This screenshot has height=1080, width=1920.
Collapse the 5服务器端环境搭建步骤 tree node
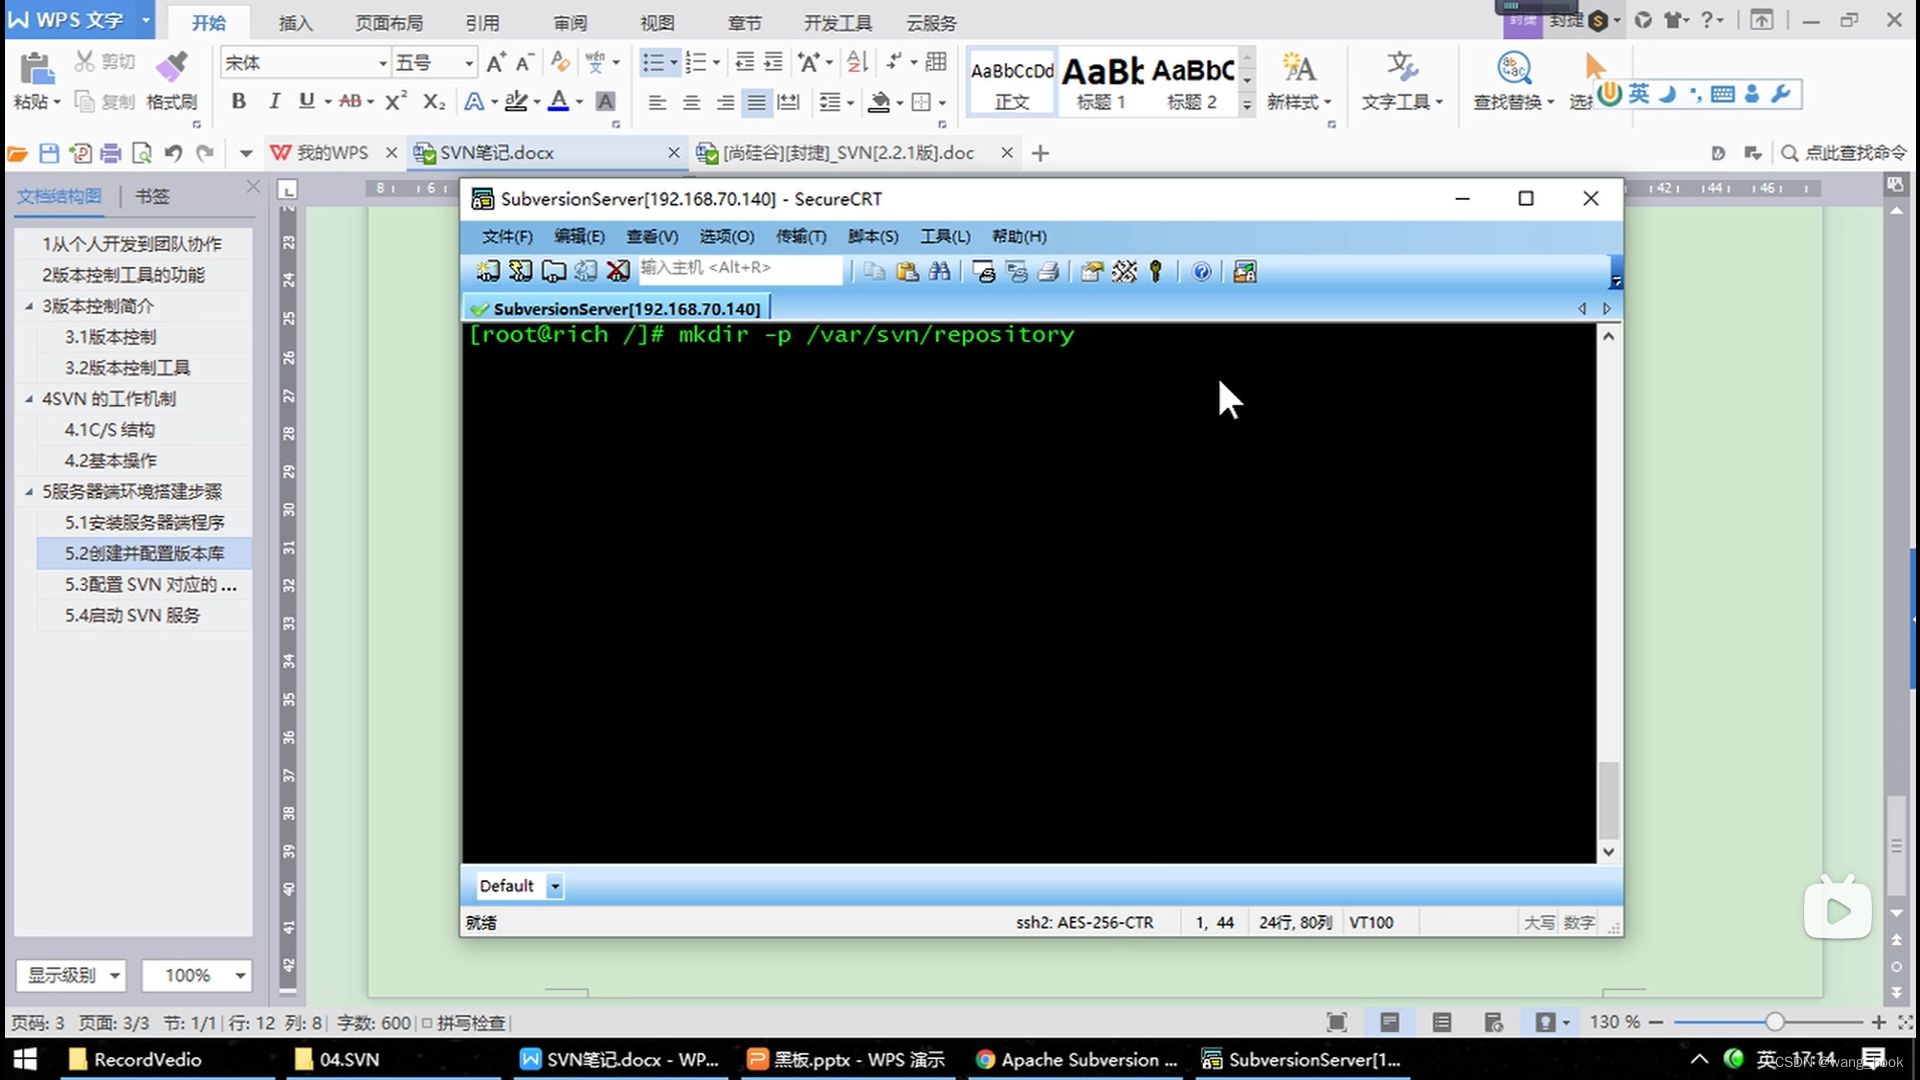tap(28, 491)
